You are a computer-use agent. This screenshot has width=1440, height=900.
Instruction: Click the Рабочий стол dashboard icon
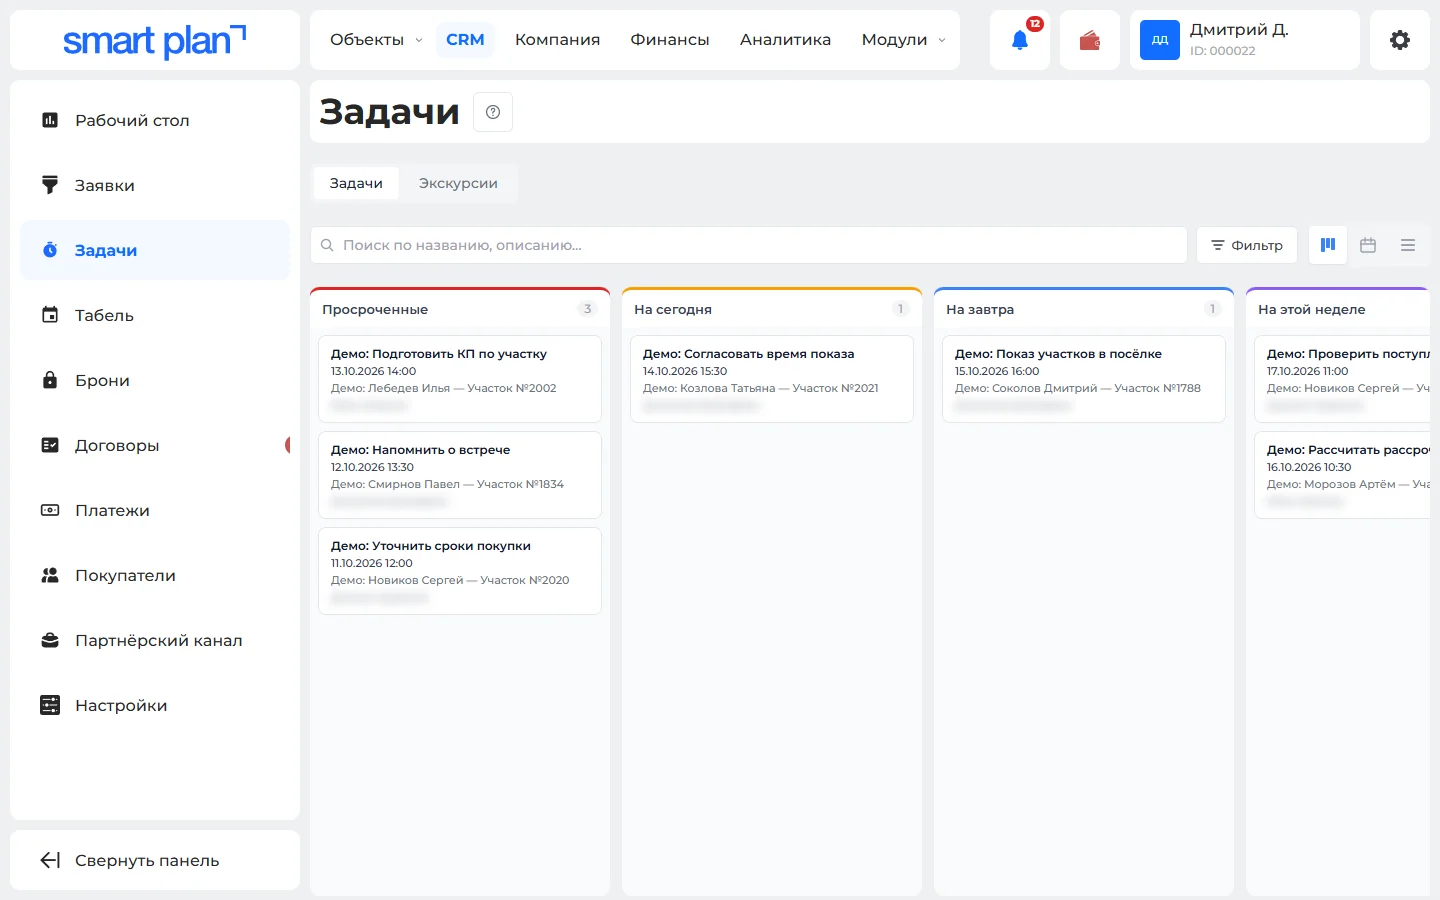point(50,120)
